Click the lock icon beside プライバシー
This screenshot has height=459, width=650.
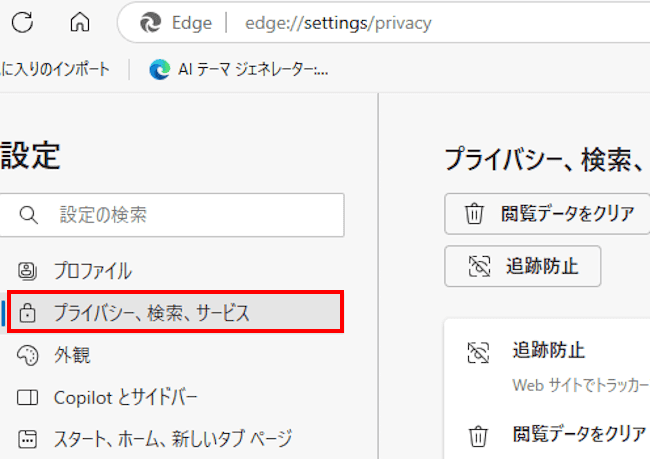27,313
